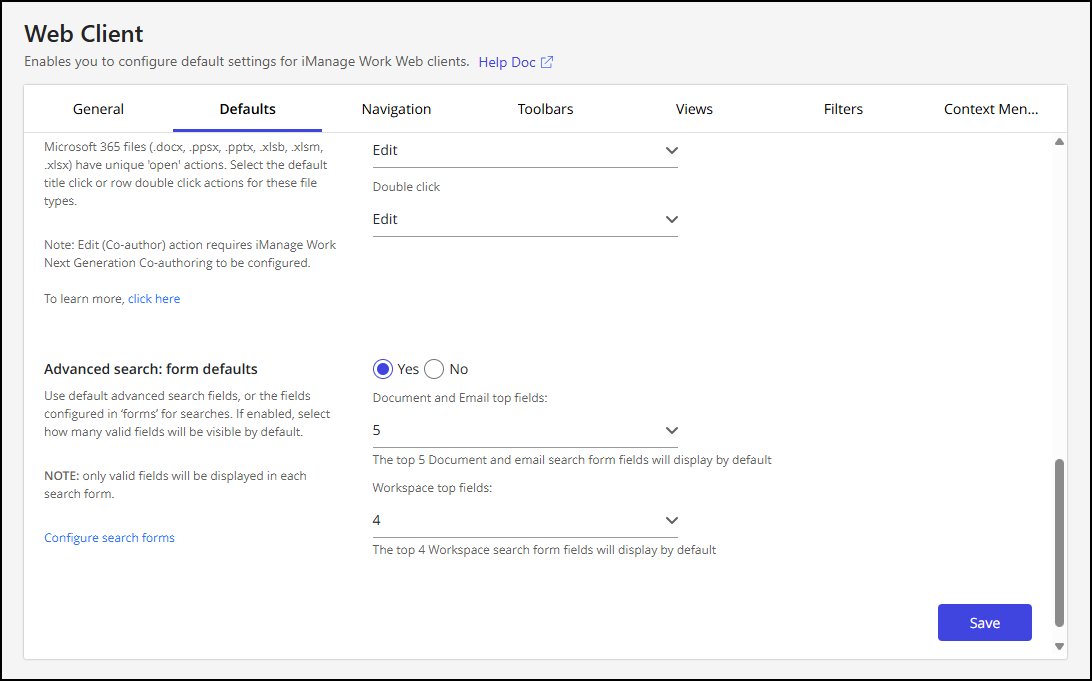Click the 'click here' learn more link
Image resolution: width=1092 pixels, height=681 pixels.
(x=154, y=298)
